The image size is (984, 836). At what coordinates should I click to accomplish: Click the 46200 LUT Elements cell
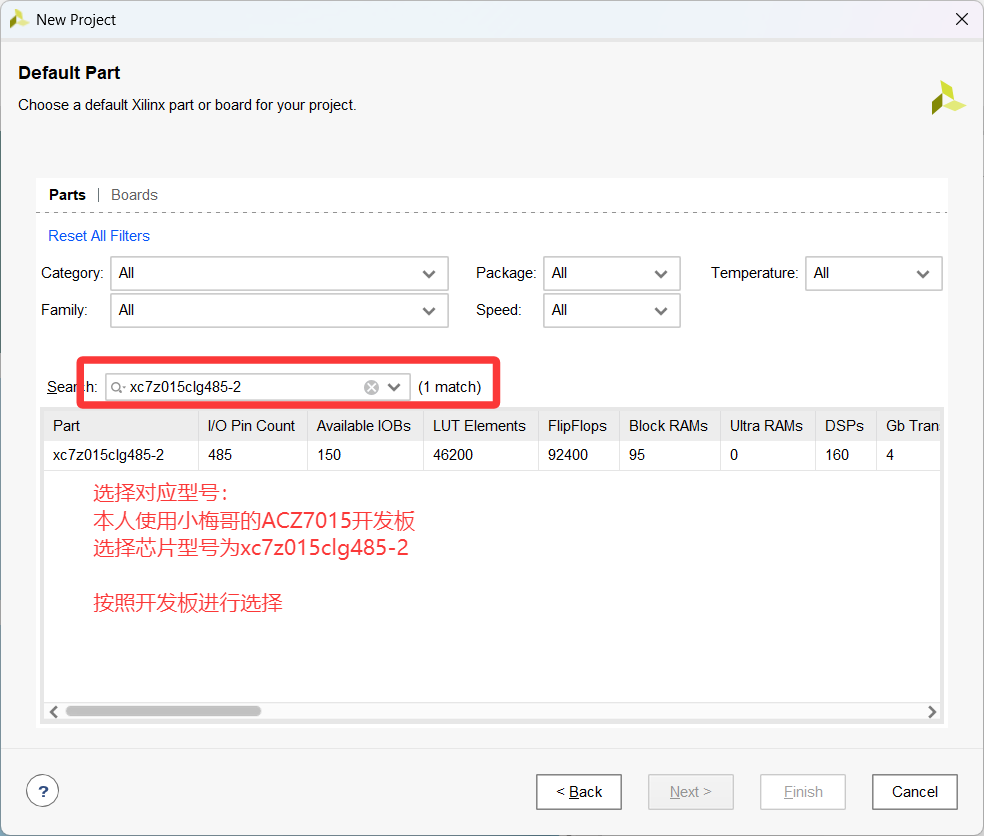pos(481,455)
